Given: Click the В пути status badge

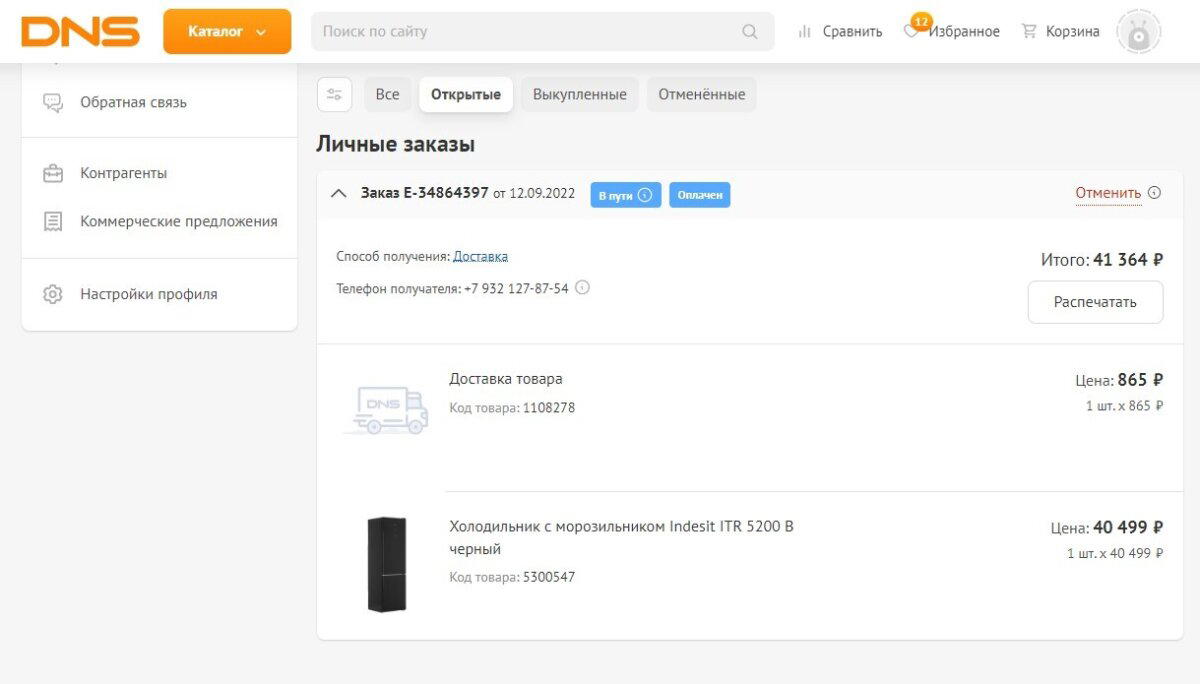Looking at the screenshot, I should [x=625, y=195].
